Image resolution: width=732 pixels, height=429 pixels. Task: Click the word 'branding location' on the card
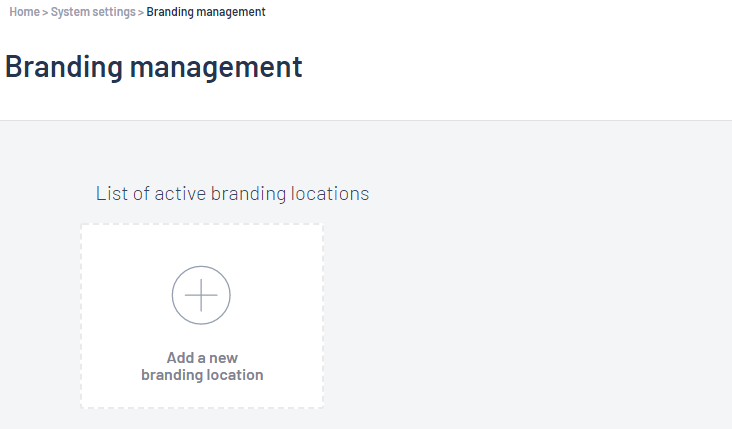point(202,375)
